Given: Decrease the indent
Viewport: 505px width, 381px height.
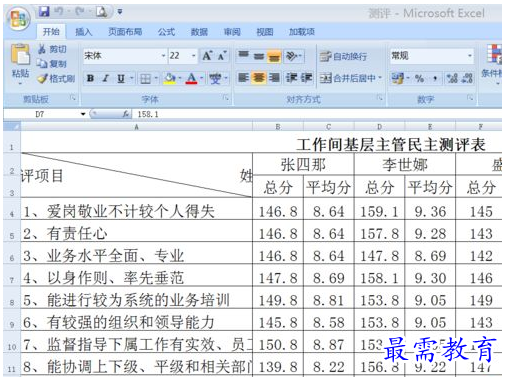Looking at the screenshot, I should pos(291,78).
